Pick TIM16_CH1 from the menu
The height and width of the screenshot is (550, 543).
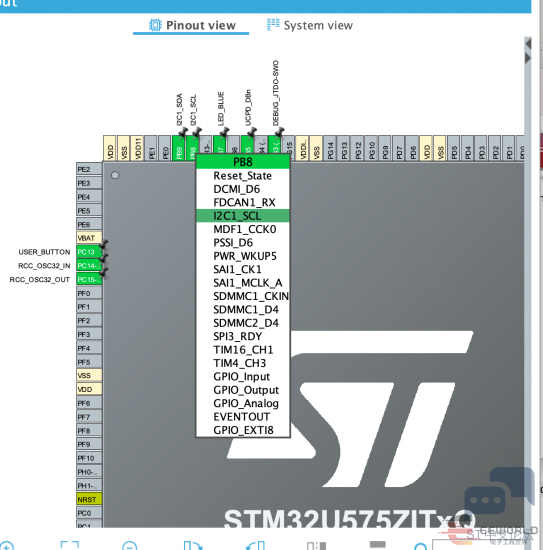(243, 350)
